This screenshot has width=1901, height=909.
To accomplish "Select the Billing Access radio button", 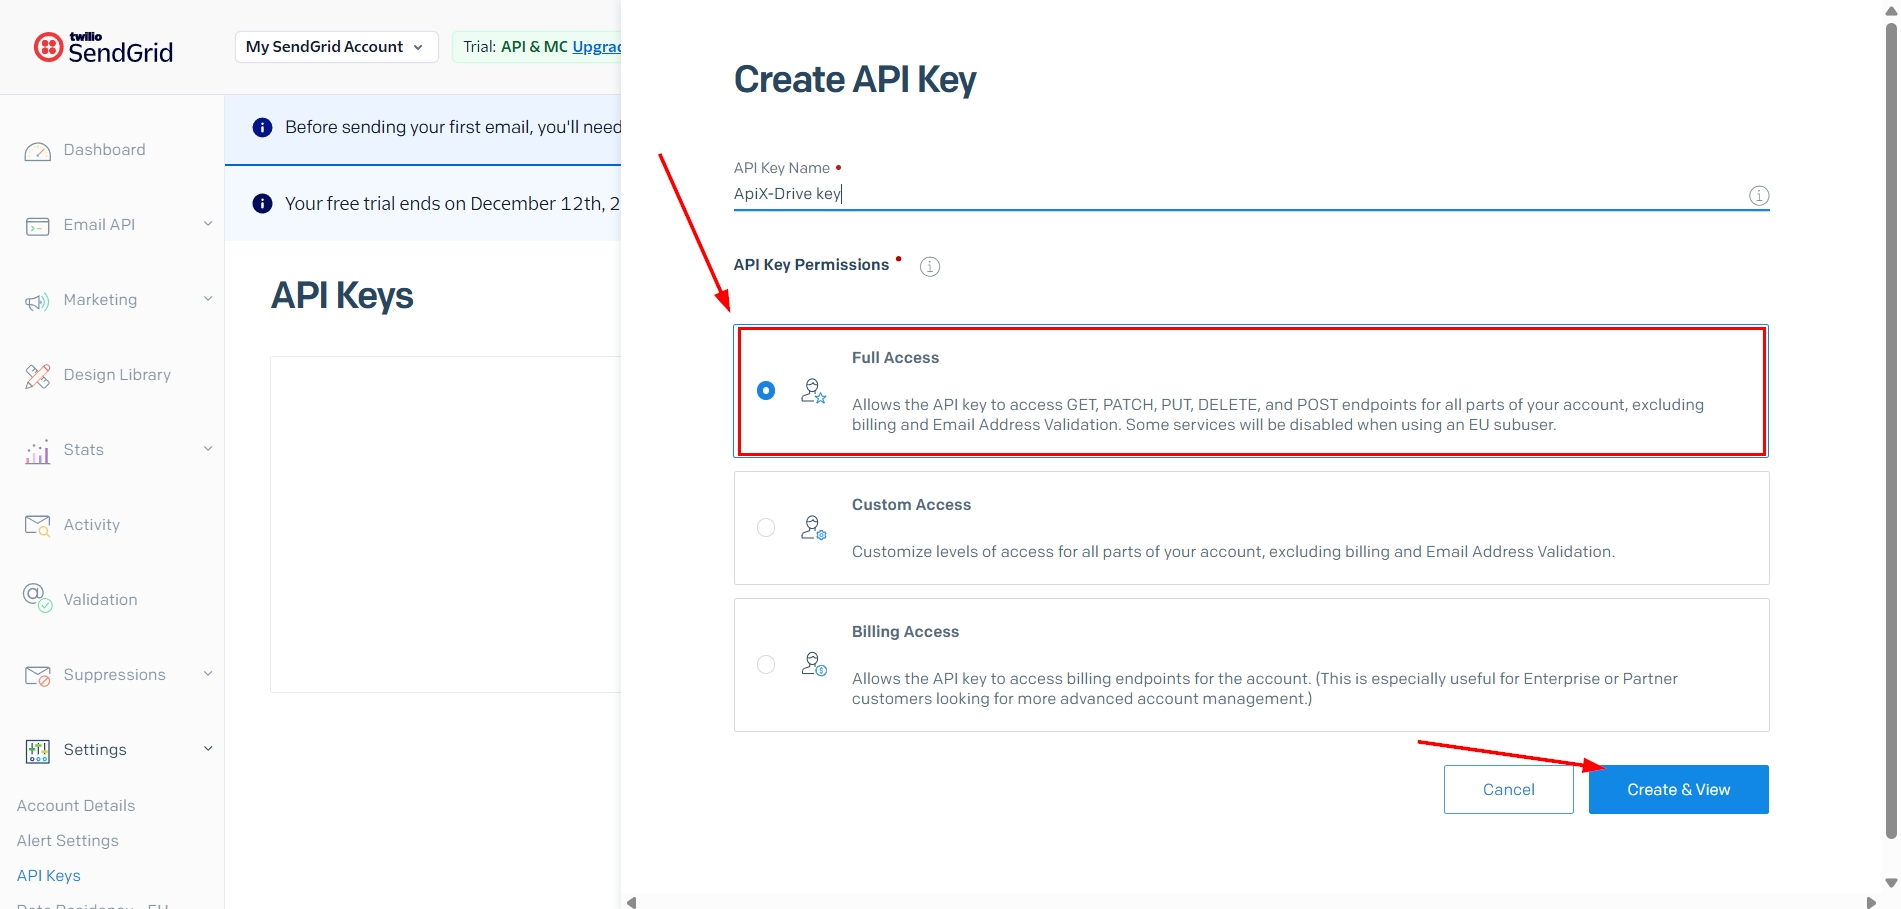I will pos(766,665).
